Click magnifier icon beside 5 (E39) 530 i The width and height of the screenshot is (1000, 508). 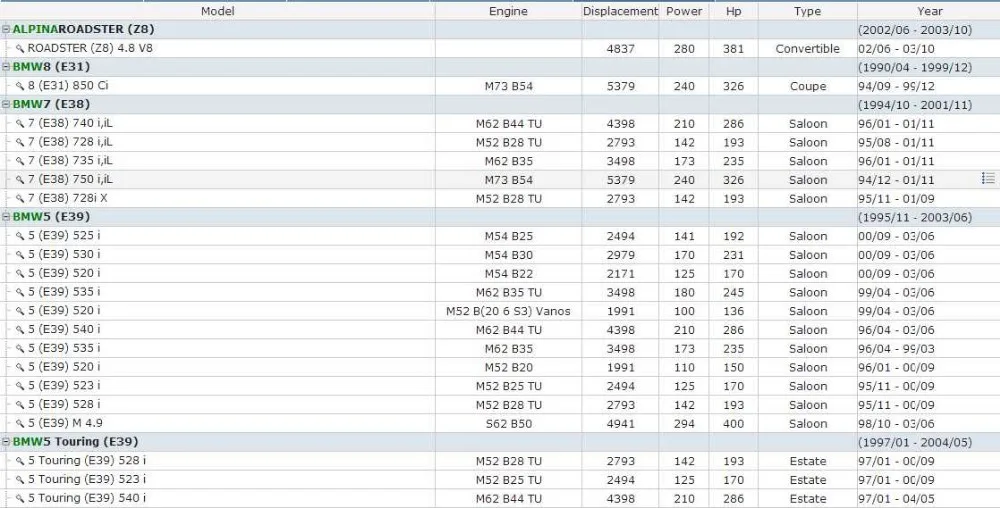(x=20, y=255)
